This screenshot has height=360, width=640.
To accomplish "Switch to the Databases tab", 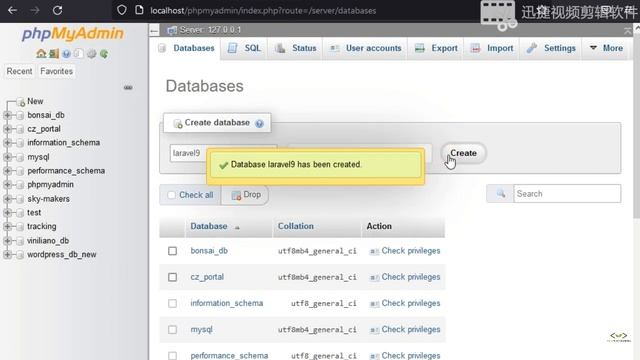I will (x=187, y=48).
